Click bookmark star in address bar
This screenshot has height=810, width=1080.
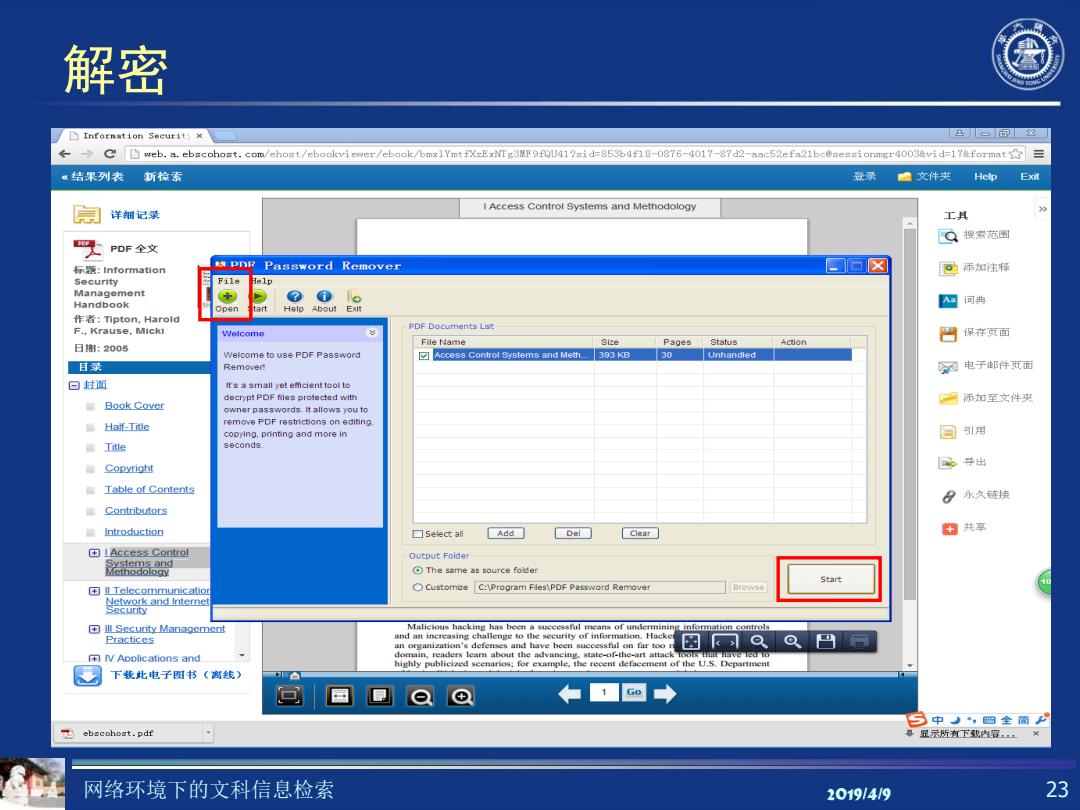pyautogui.click(x=1015, y=154)
